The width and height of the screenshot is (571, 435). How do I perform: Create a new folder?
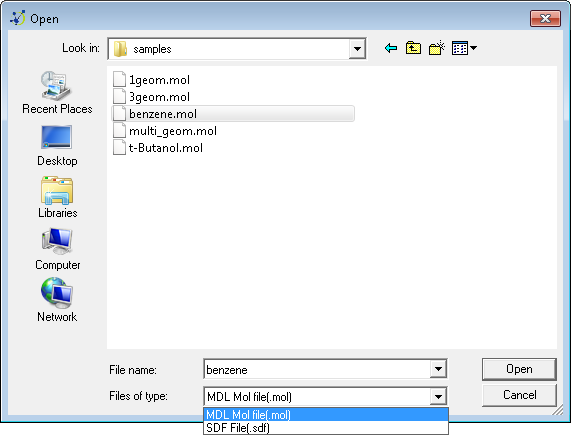click(437, 48)
